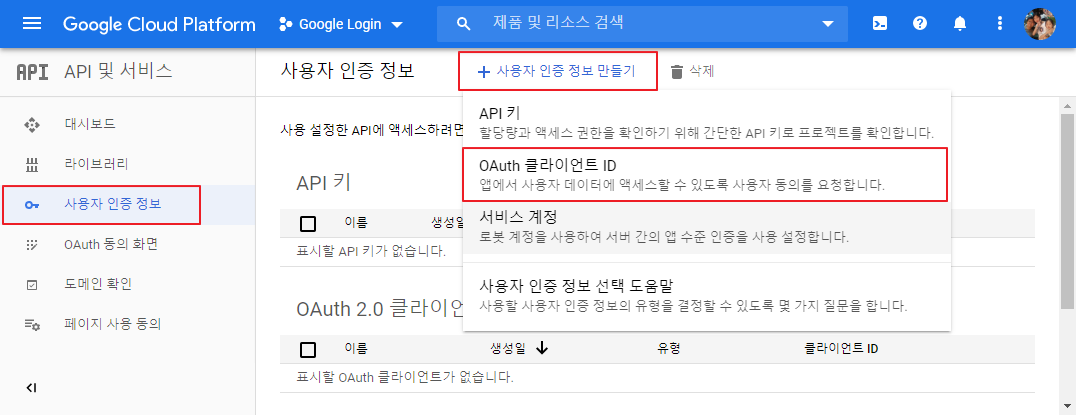Viewport: 1076px width, 415px height.
Task: Click the 삭제 button
Action: 692,71
